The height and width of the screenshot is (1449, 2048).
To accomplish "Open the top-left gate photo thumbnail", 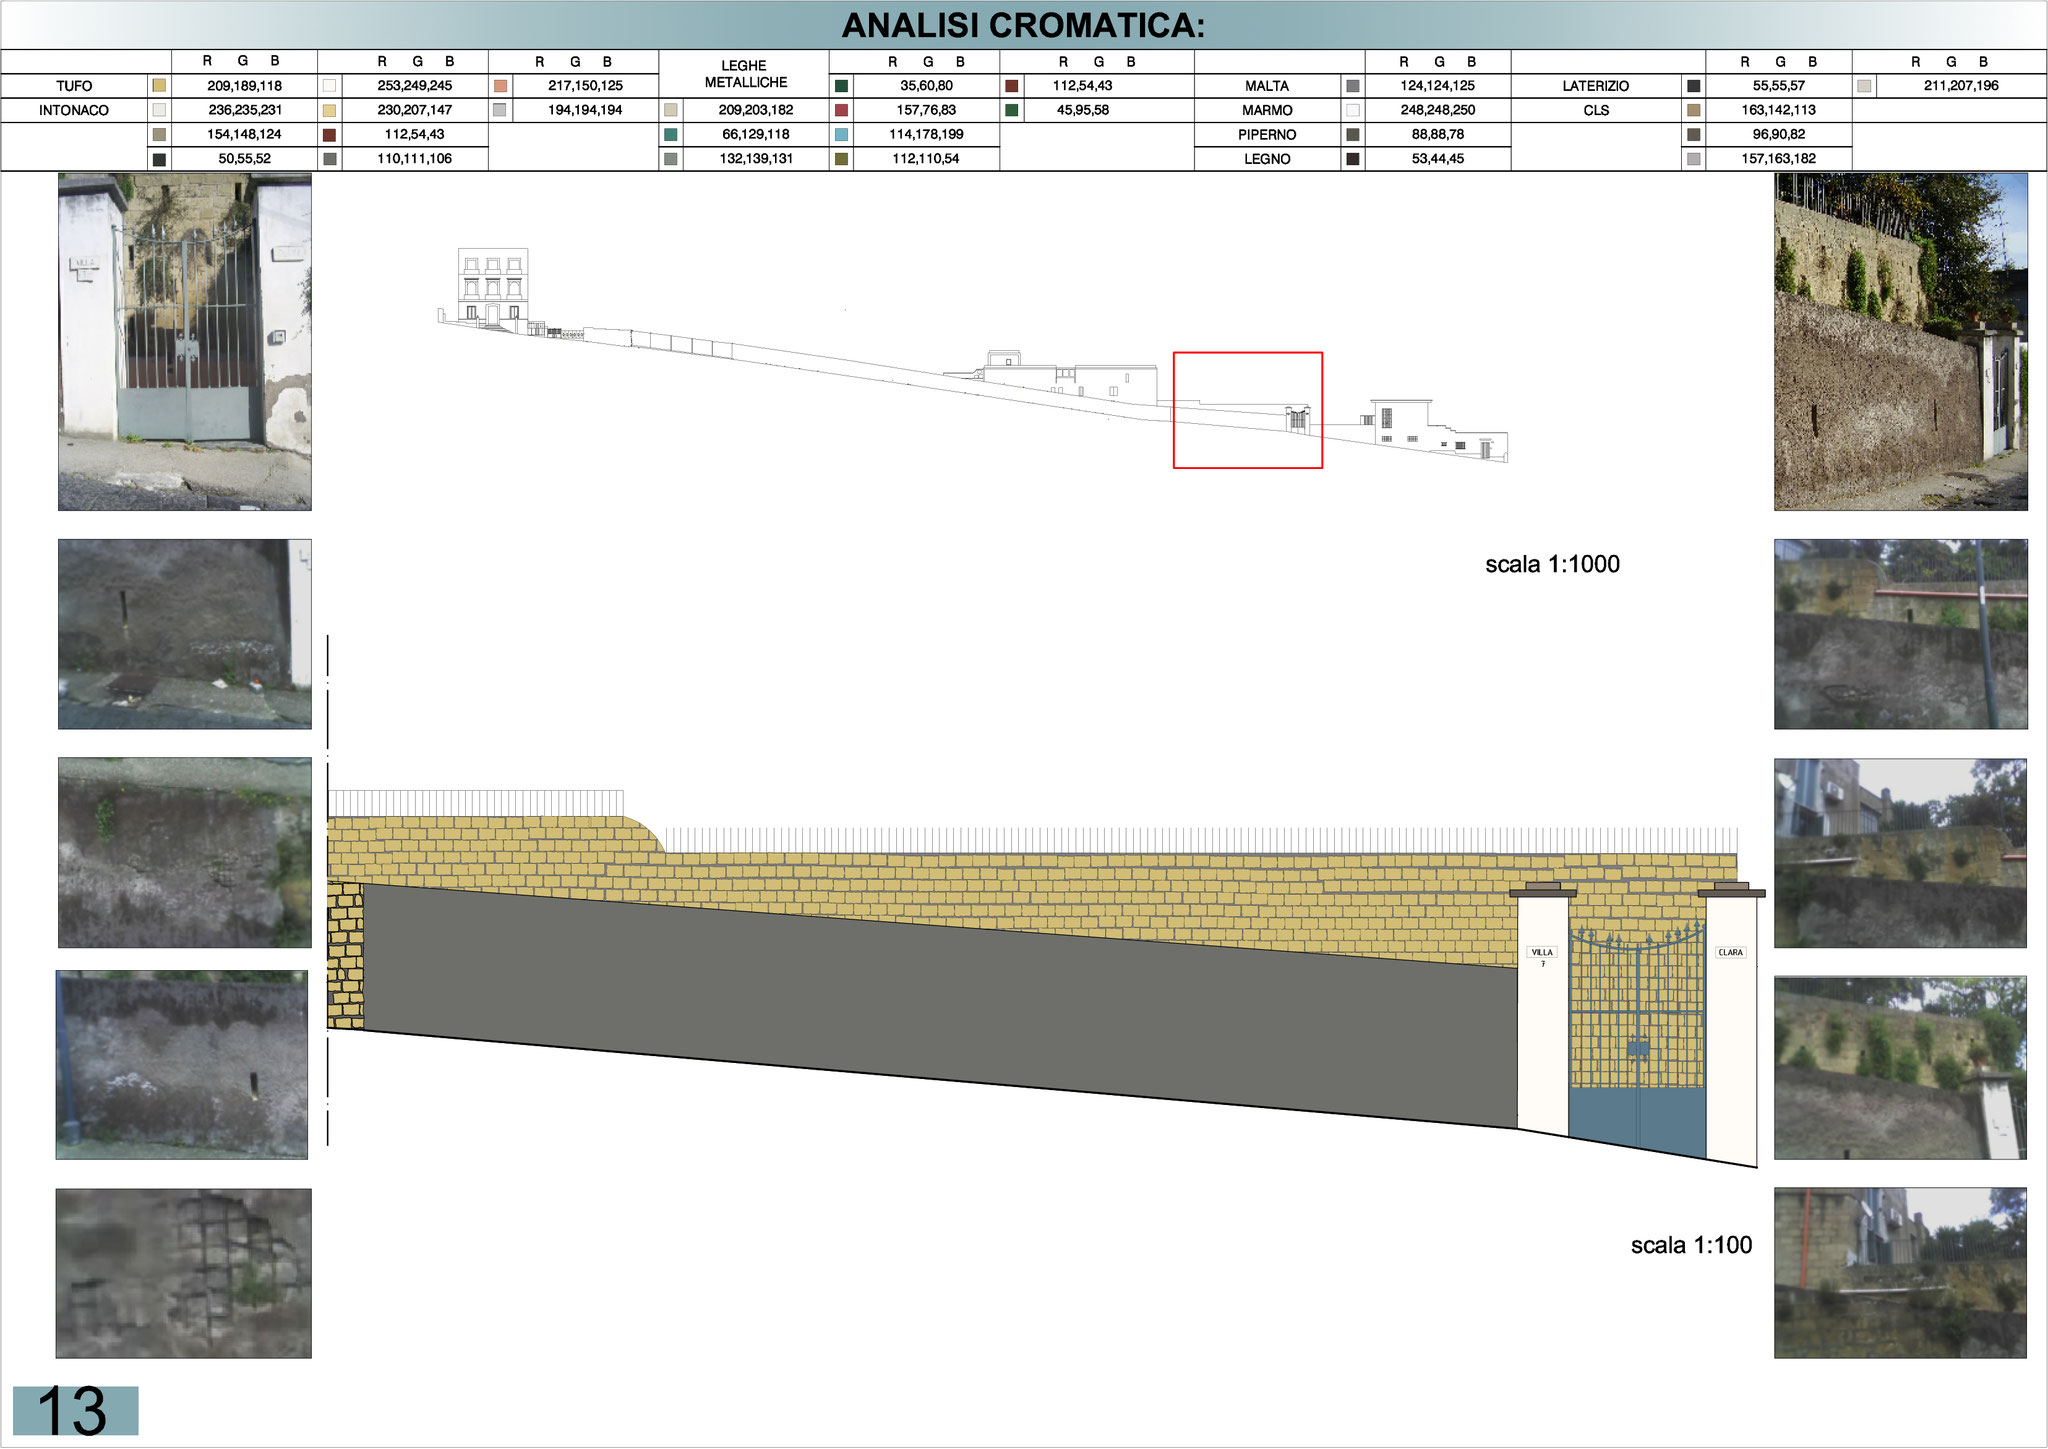I will click(x=185, y=342).
